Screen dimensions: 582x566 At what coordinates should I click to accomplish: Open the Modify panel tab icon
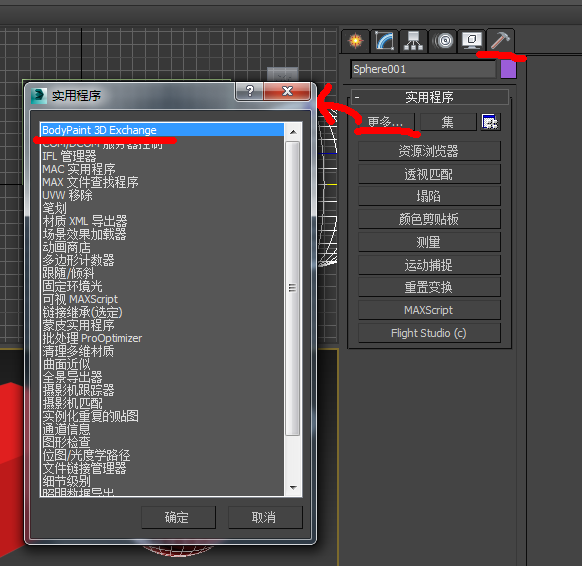point(385,41)
